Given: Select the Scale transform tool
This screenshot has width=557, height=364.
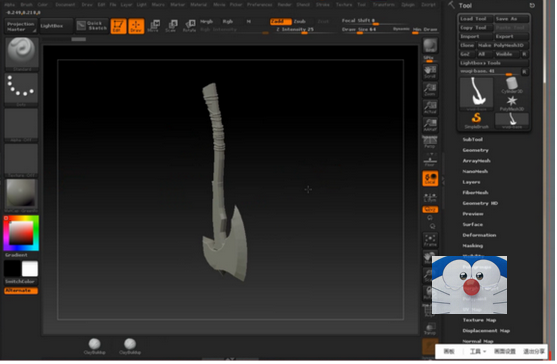Looking at the screenshot, I should coord(172,26).
